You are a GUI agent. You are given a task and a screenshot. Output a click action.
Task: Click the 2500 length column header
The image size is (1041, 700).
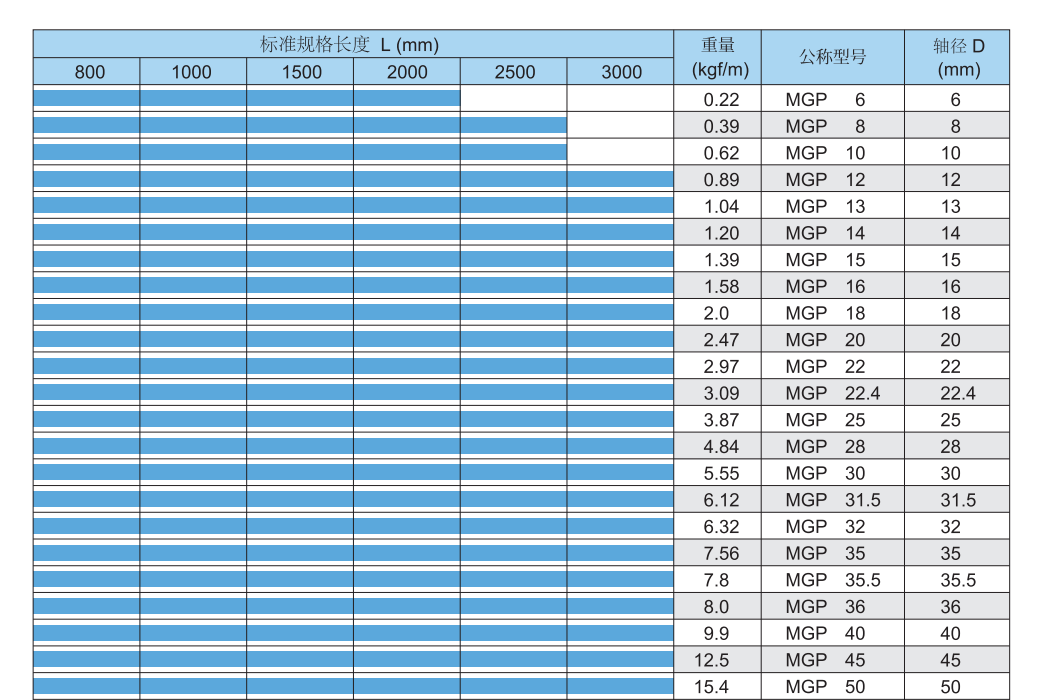514,72
